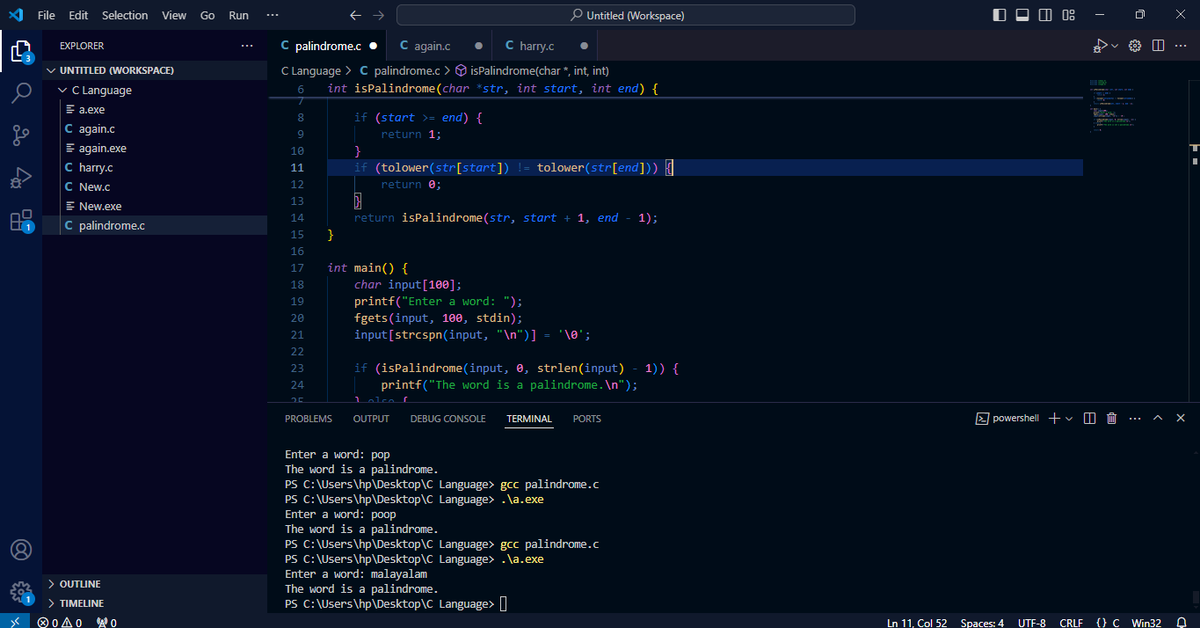Open Explorer Views and More Actions ellipsis
The image size is (1200, 628).
tap(247, 46)
